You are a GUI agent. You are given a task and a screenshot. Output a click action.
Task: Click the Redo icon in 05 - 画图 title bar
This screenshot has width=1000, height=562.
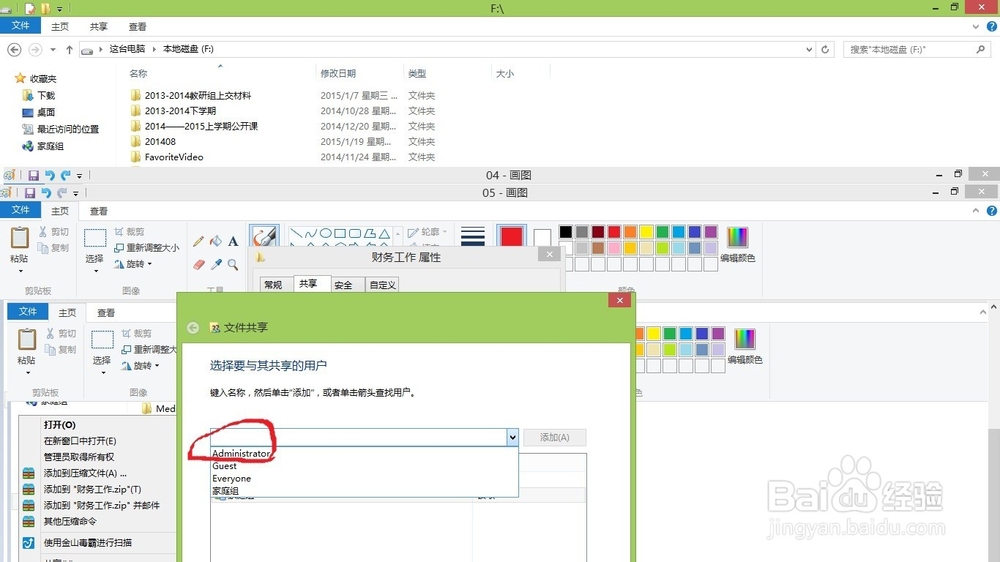[62, 193]
